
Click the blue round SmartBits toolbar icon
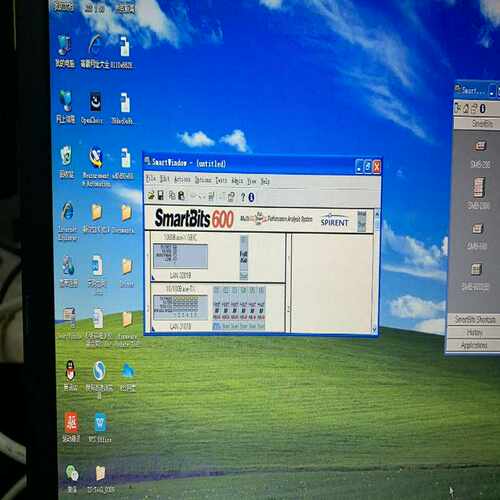pos(251,197)
